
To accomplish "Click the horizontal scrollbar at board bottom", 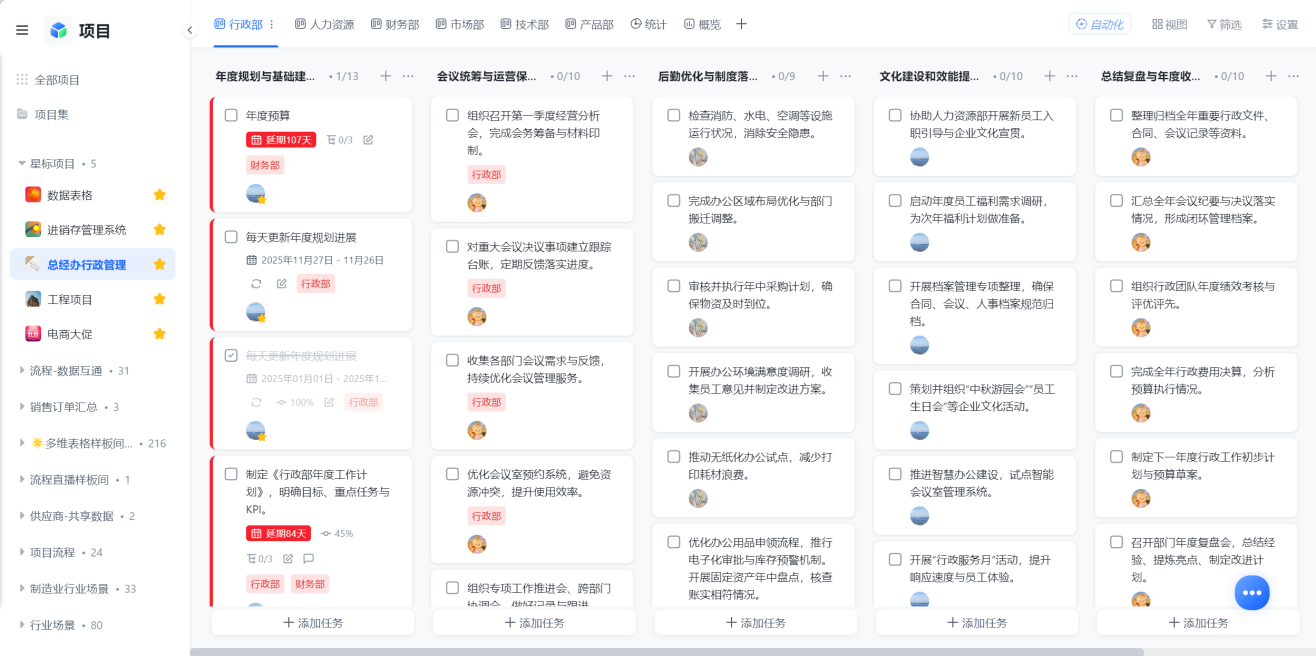I will (x=667, y=651).
